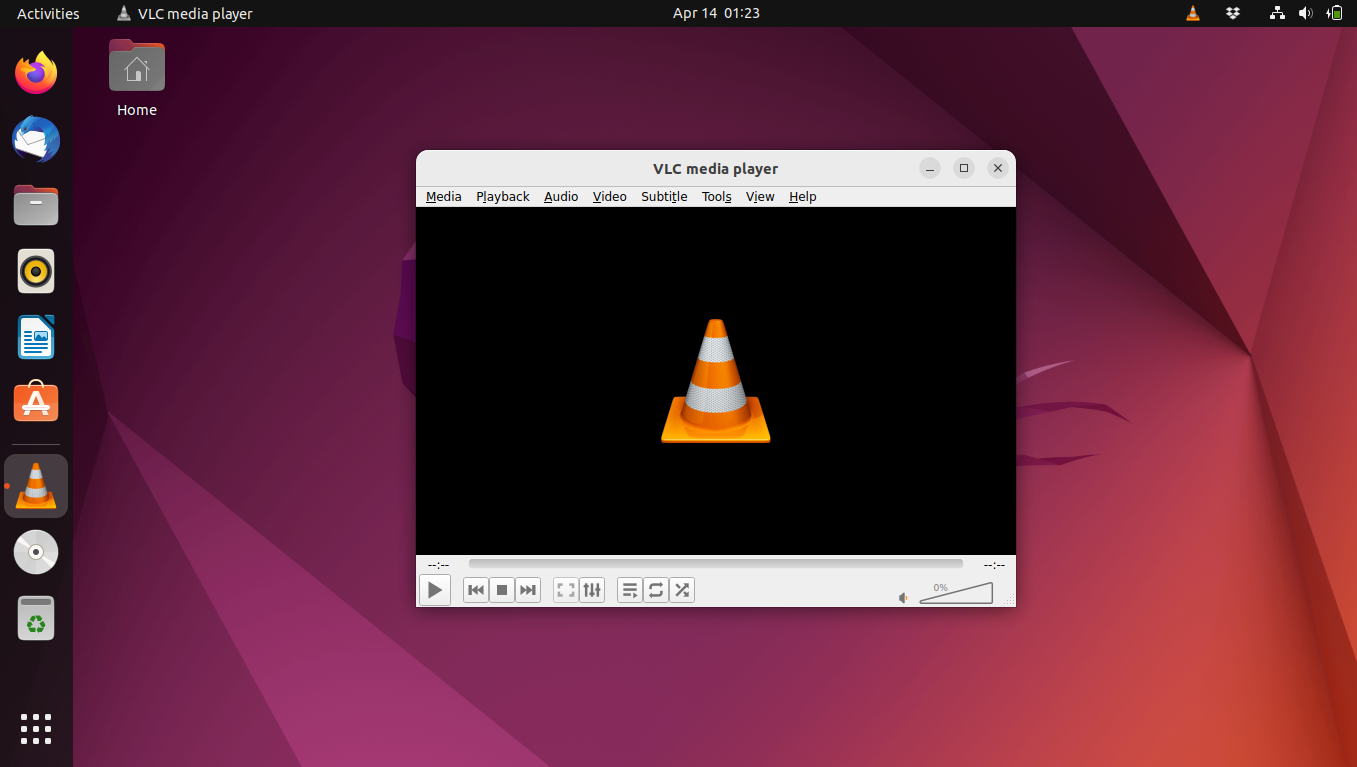The height and width of the screenshot is (767, 1357).
Task: Close the VLC media player window
Action: (x=997, y=168)
